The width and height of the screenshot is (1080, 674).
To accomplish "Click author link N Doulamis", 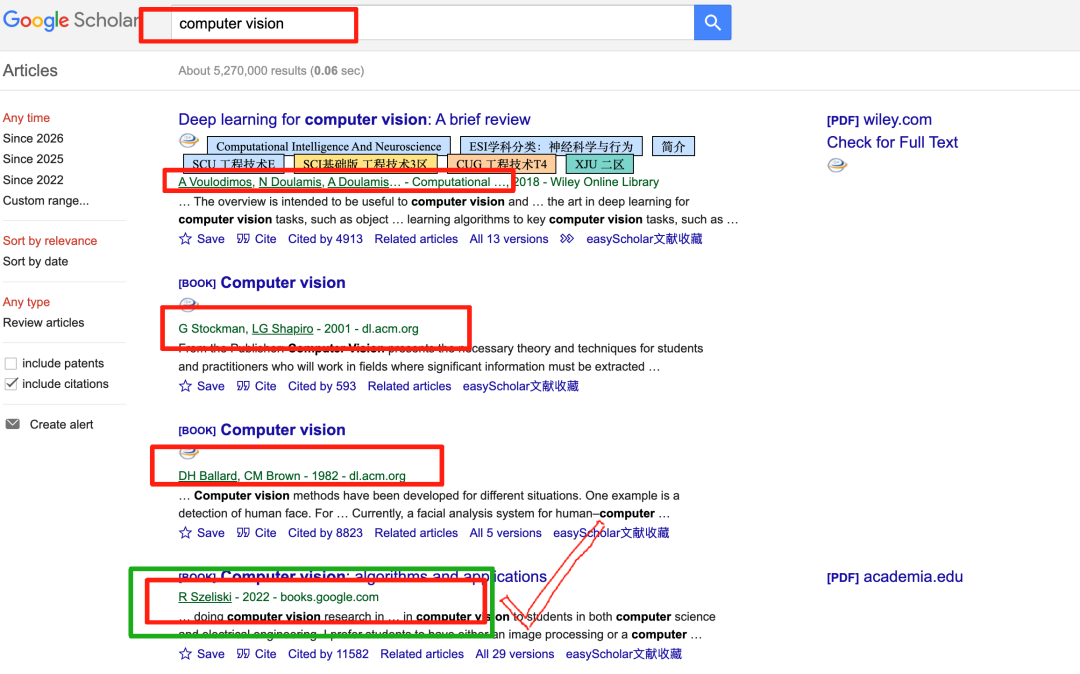I will (x=290, y=182).
